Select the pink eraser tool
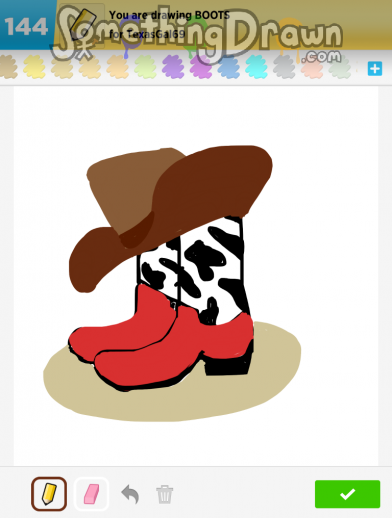This screenshot has width=392, height=518. (91, 494)
